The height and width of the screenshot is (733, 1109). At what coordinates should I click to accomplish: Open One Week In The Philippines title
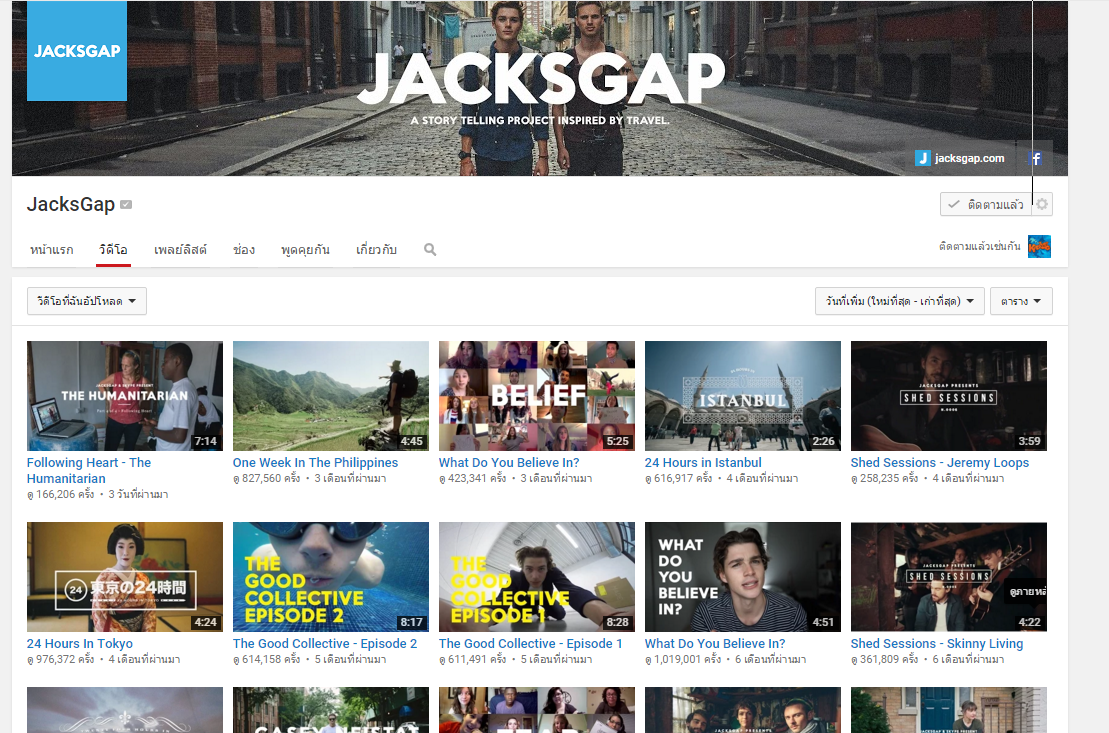pyautogui.click(x=315, y=463)
